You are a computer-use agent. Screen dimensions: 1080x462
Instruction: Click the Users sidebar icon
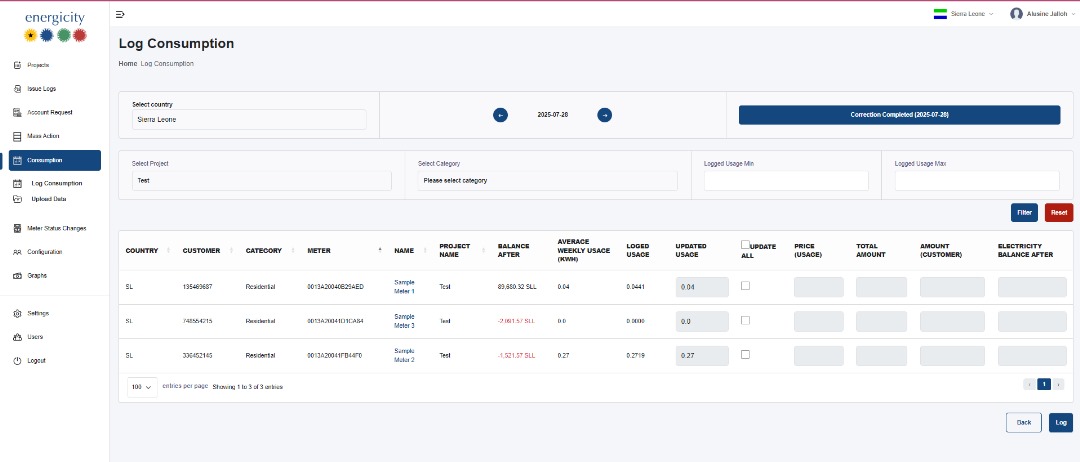(17, 337)
